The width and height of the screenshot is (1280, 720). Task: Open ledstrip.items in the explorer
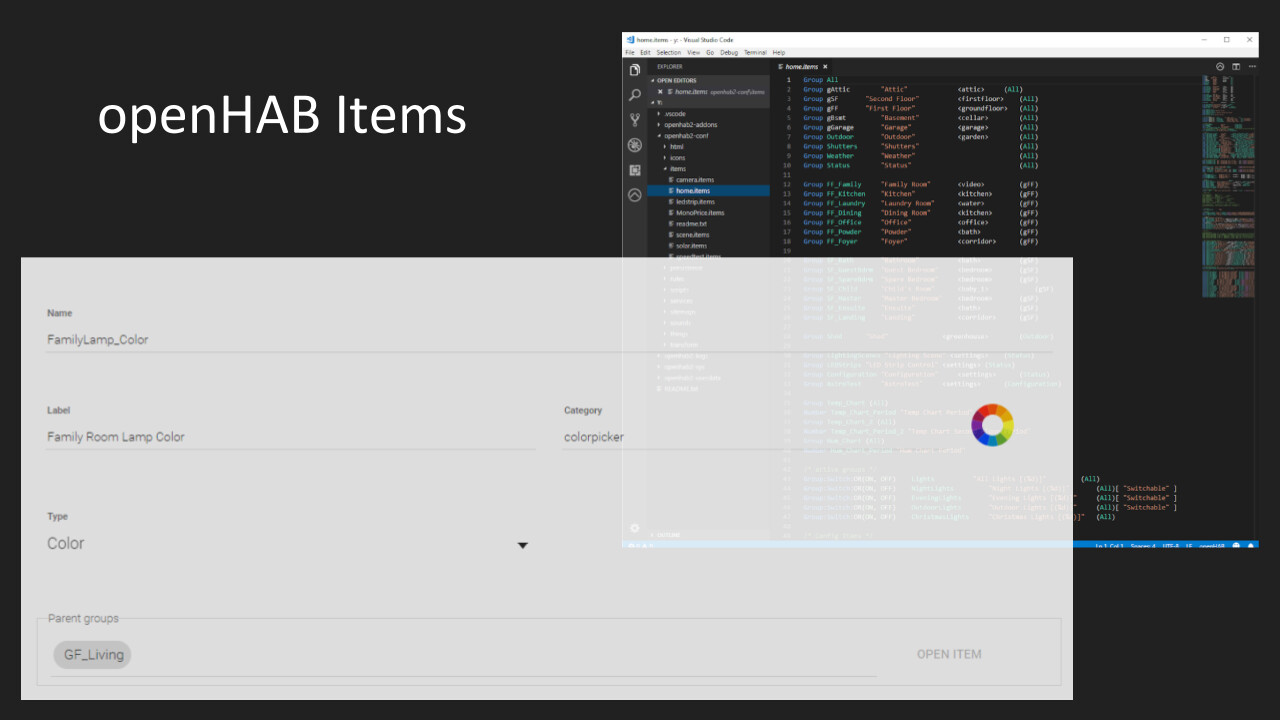pyautogui.click(x=710, y=201)
